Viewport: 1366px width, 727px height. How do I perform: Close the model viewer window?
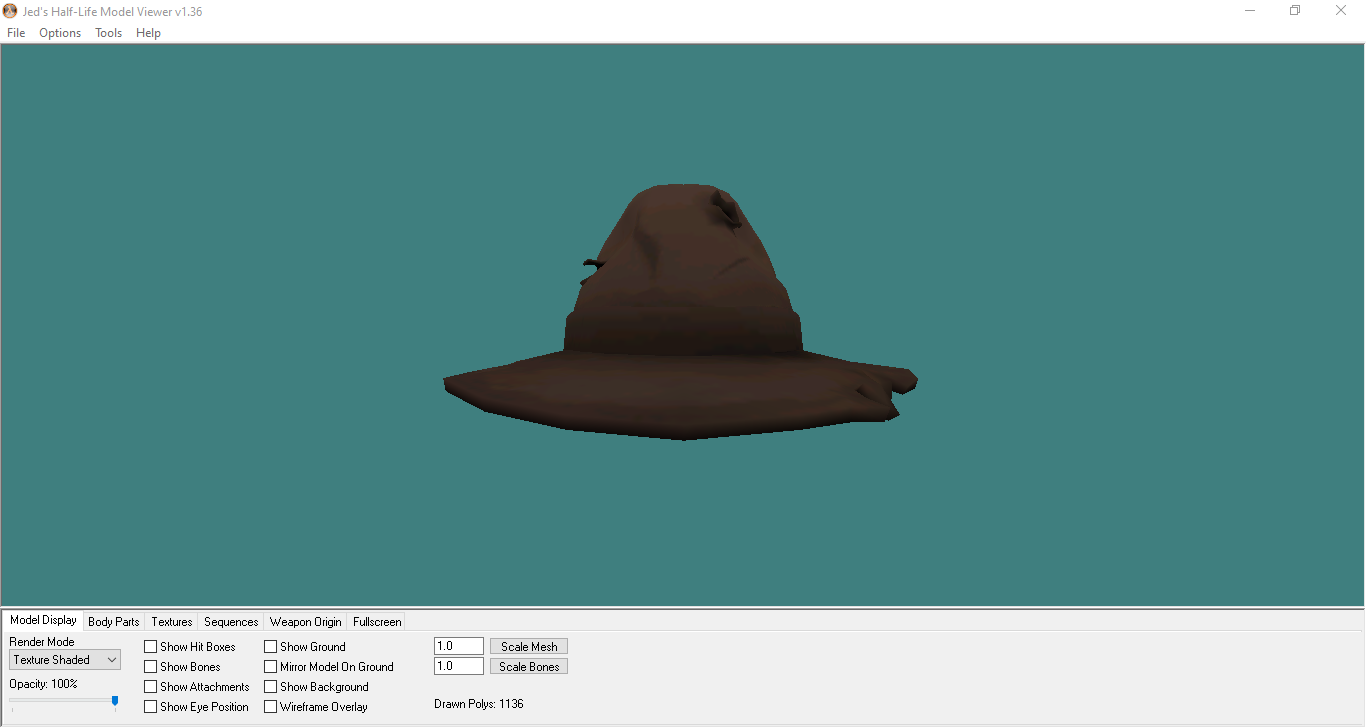click(x=1341, y=11)
